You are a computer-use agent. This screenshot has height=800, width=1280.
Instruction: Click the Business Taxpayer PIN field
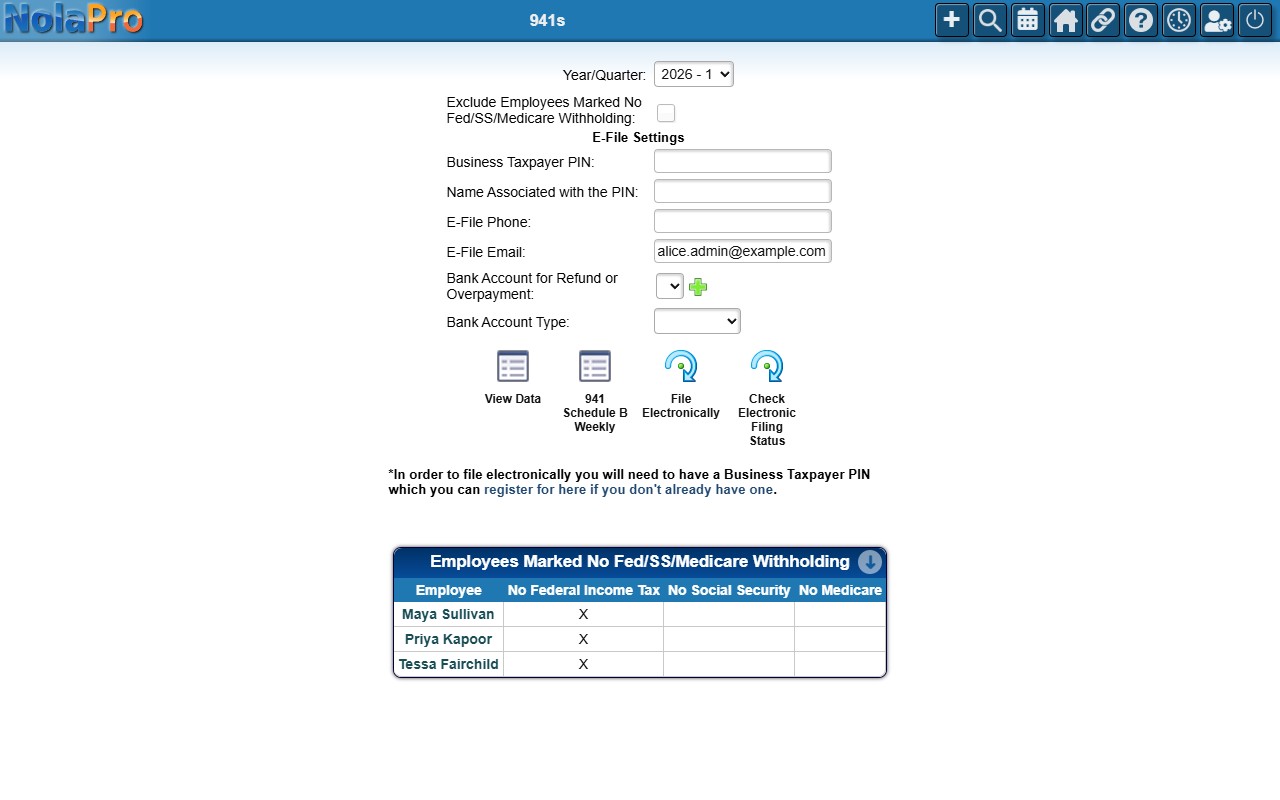[743, 161]
